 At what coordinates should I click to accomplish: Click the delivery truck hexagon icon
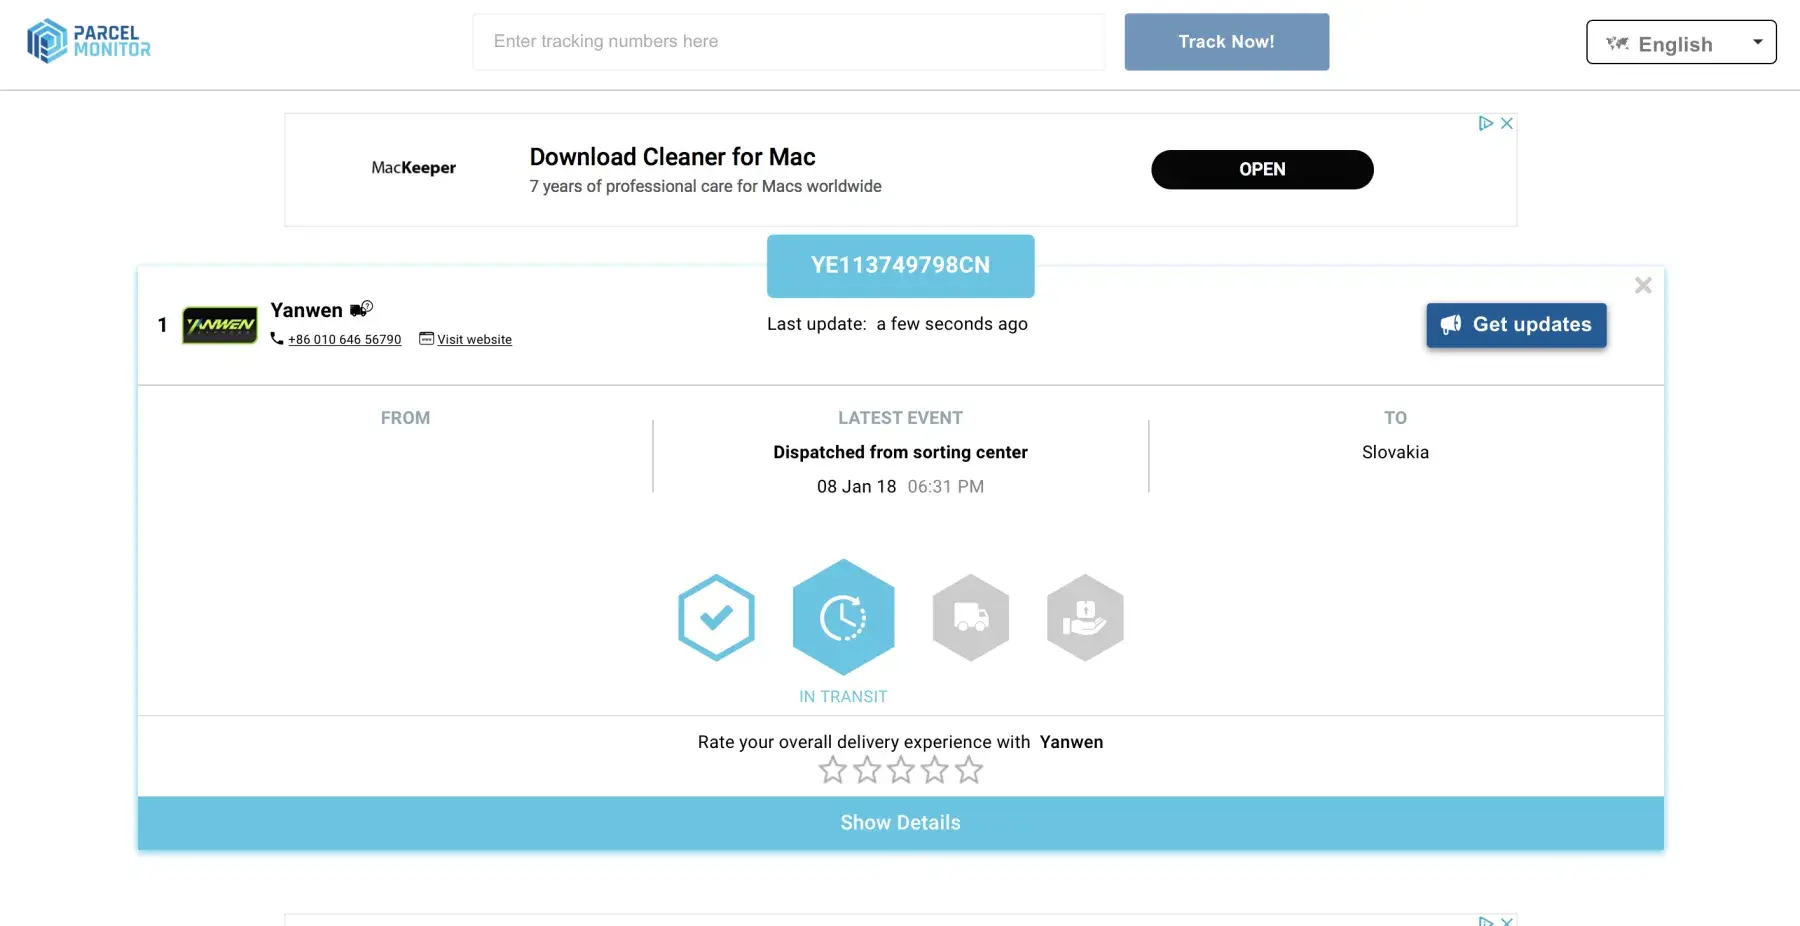(970, 617)
